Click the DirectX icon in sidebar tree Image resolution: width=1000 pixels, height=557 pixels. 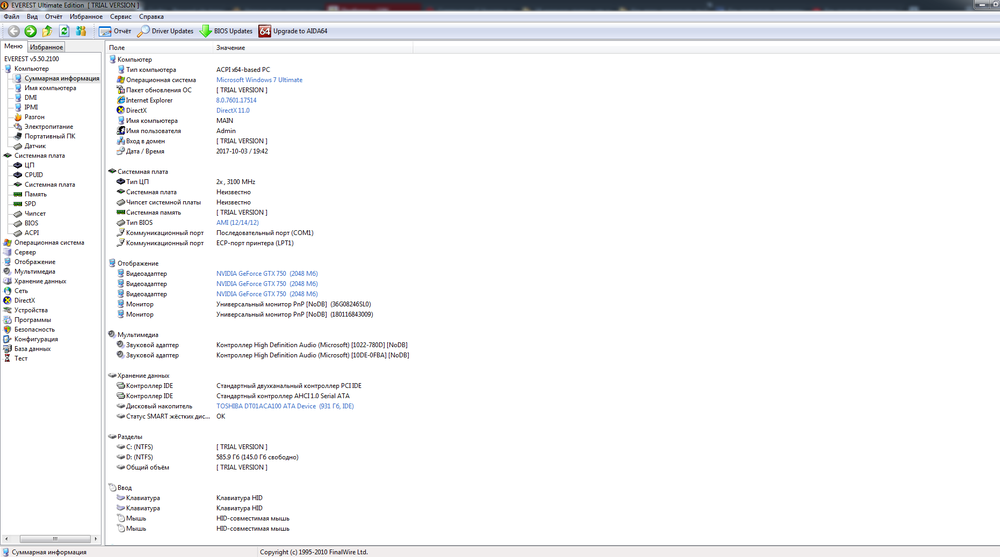pyautogui.click(x=8, y=301)
